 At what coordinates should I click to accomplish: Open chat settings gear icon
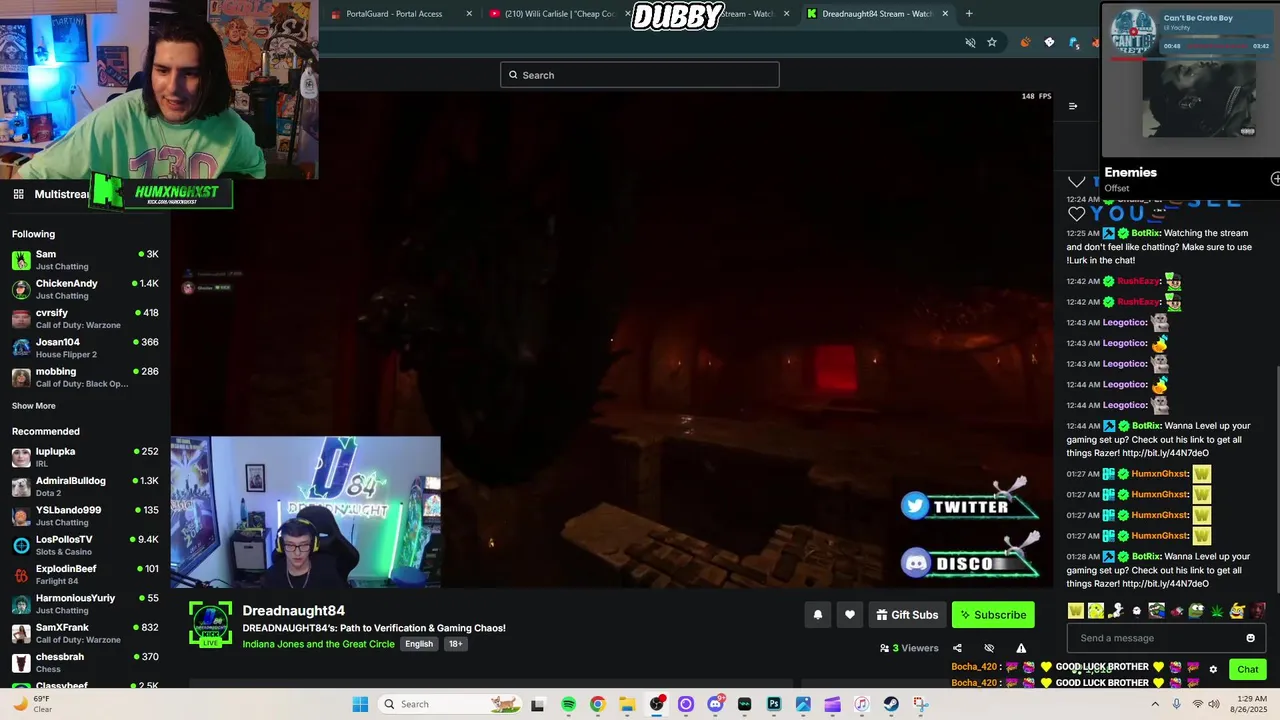click(1213, 670)
